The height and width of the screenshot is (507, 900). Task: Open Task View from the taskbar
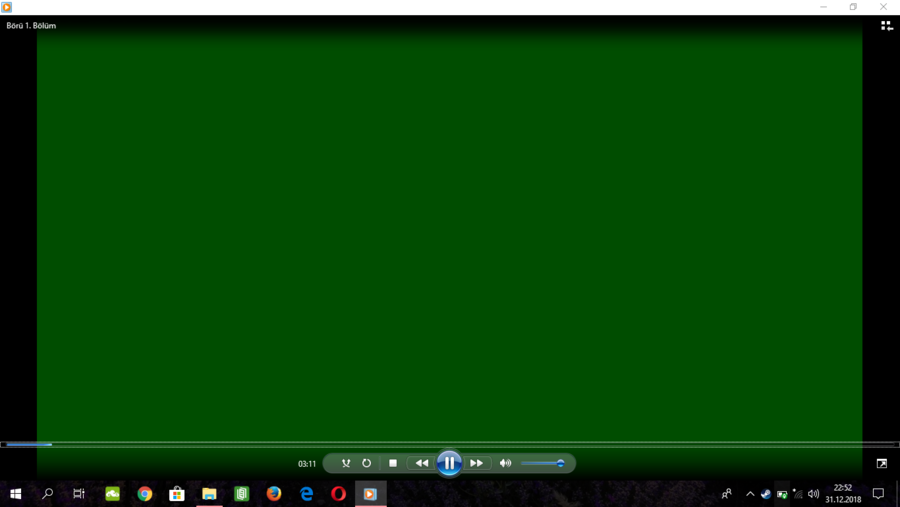click(79, 494)
